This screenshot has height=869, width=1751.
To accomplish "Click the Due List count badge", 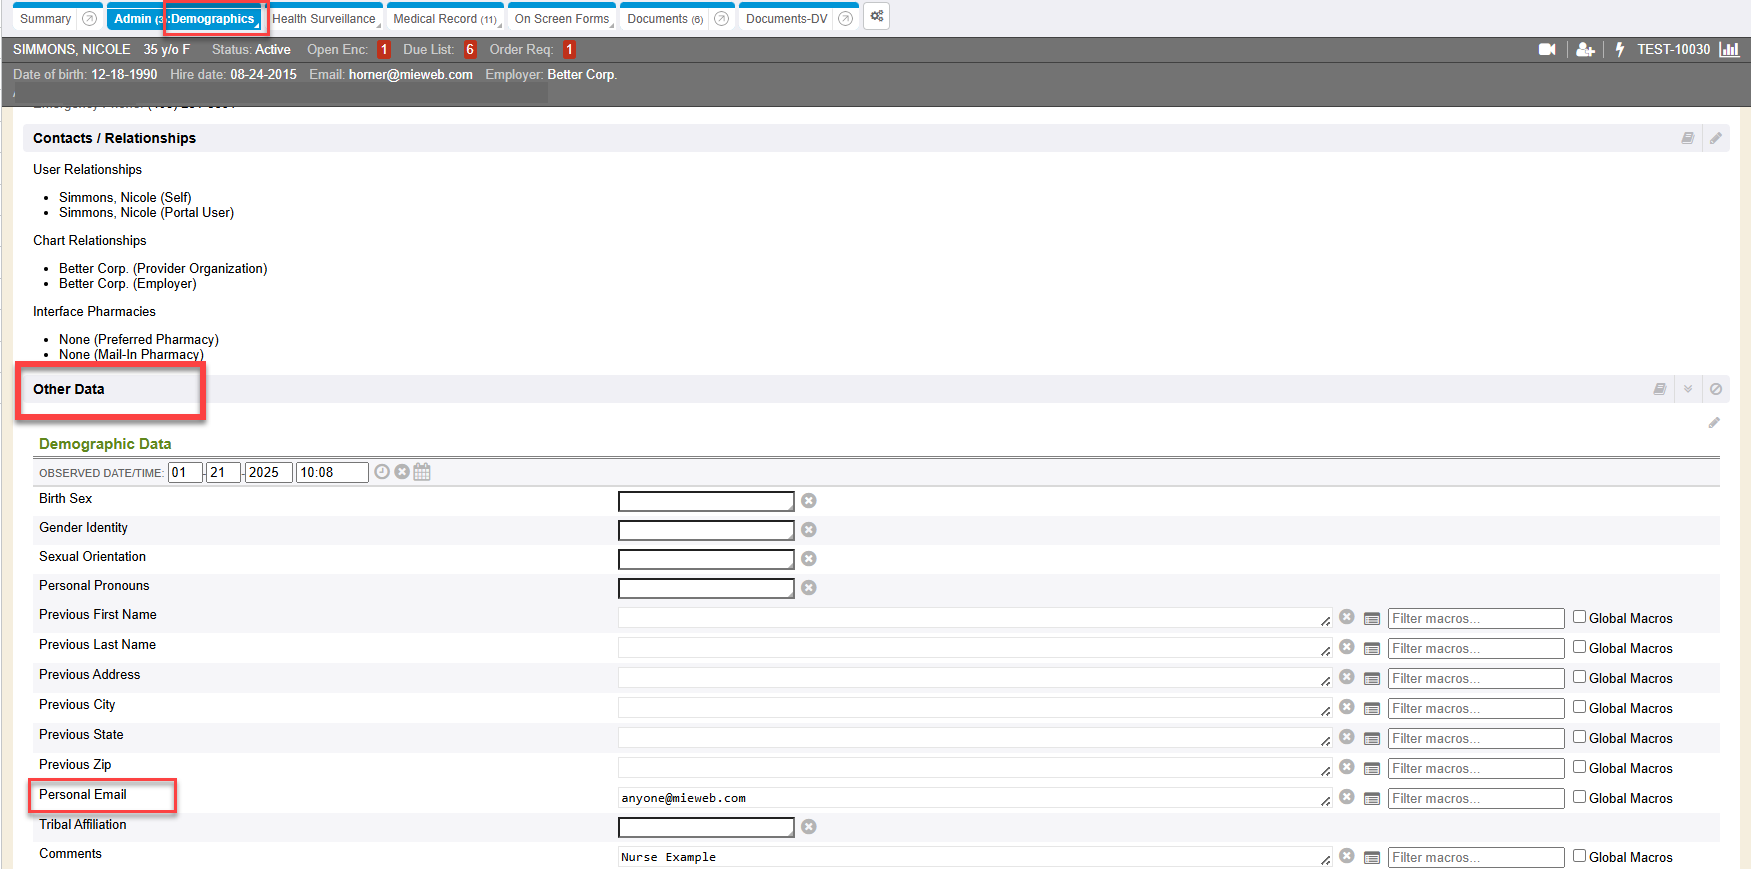I will coord(470,50).
